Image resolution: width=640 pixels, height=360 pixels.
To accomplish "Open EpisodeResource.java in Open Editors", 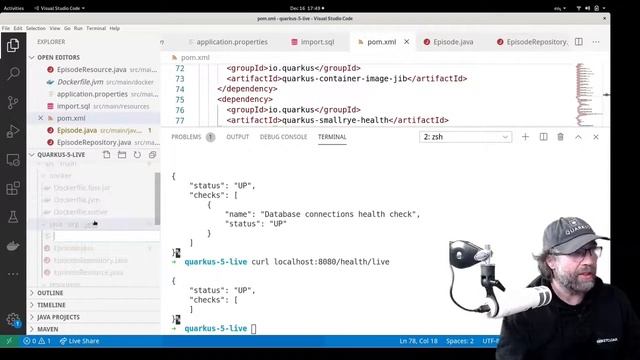I will click(x=95, y=70).
